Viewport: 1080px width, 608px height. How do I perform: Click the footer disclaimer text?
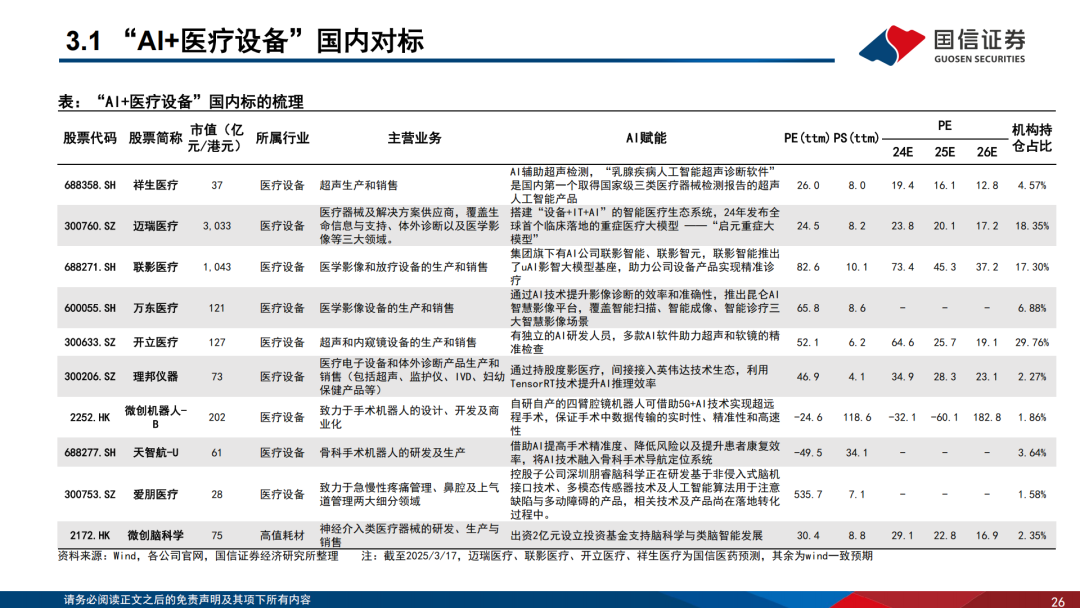(187, 600)
